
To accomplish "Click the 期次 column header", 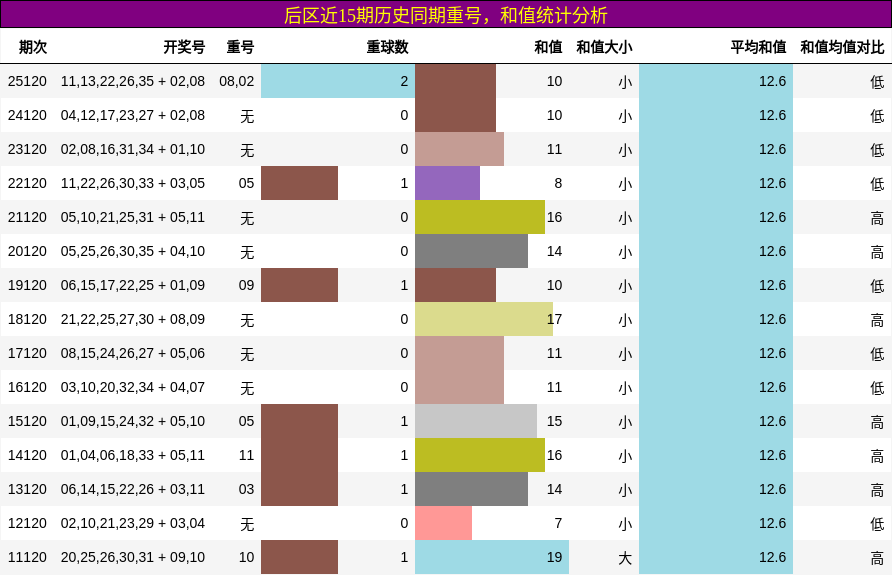I will [x=32, y=47].
